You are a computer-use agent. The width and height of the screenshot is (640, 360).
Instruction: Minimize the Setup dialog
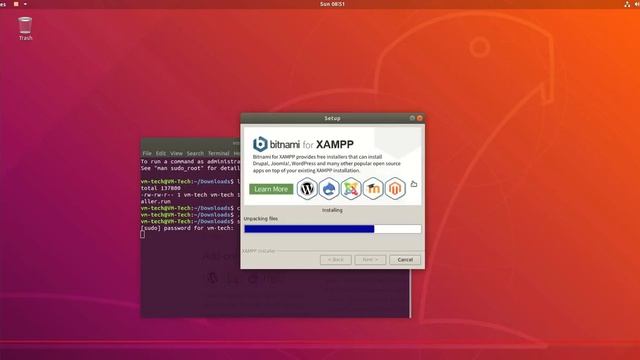pos(412,118)
